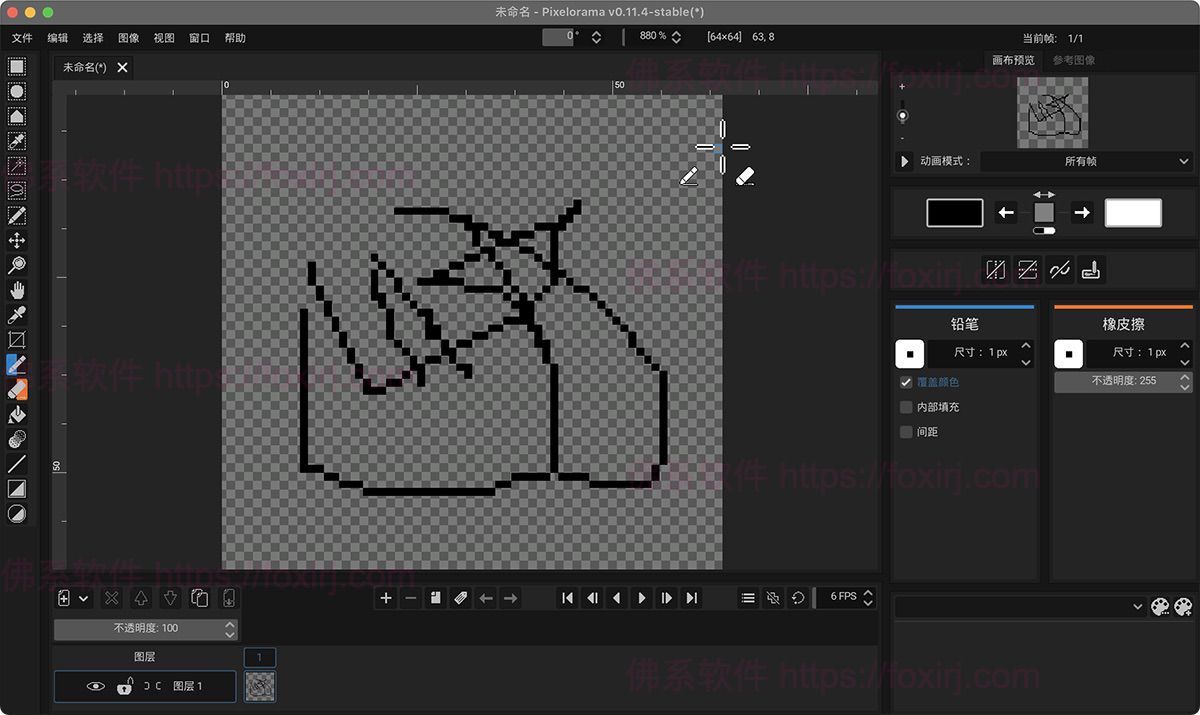
Task: Select the Pan hand tool
Action: 17,290
